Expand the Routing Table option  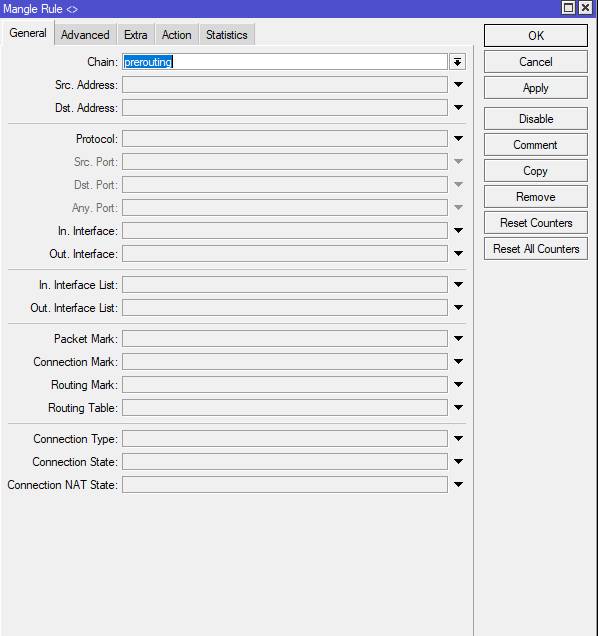(x=458, y=408)
